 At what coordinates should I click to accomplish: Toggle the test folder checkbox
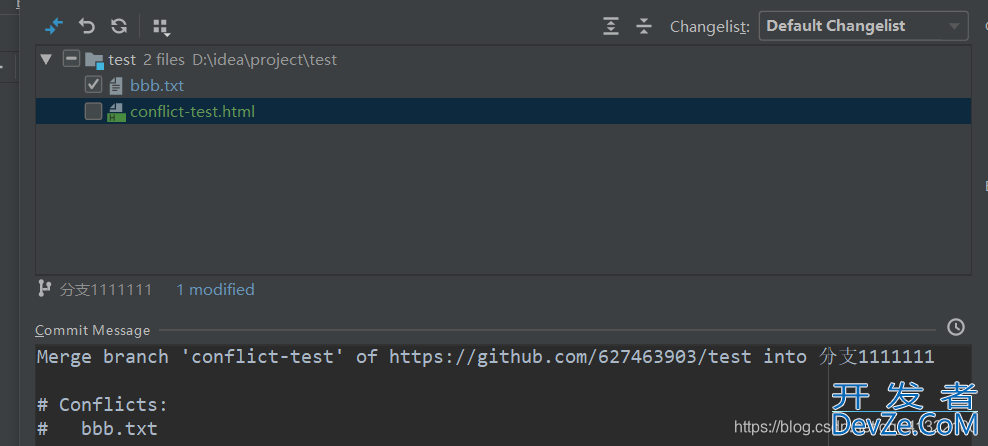pyautogui.click(x=72, y=59)
